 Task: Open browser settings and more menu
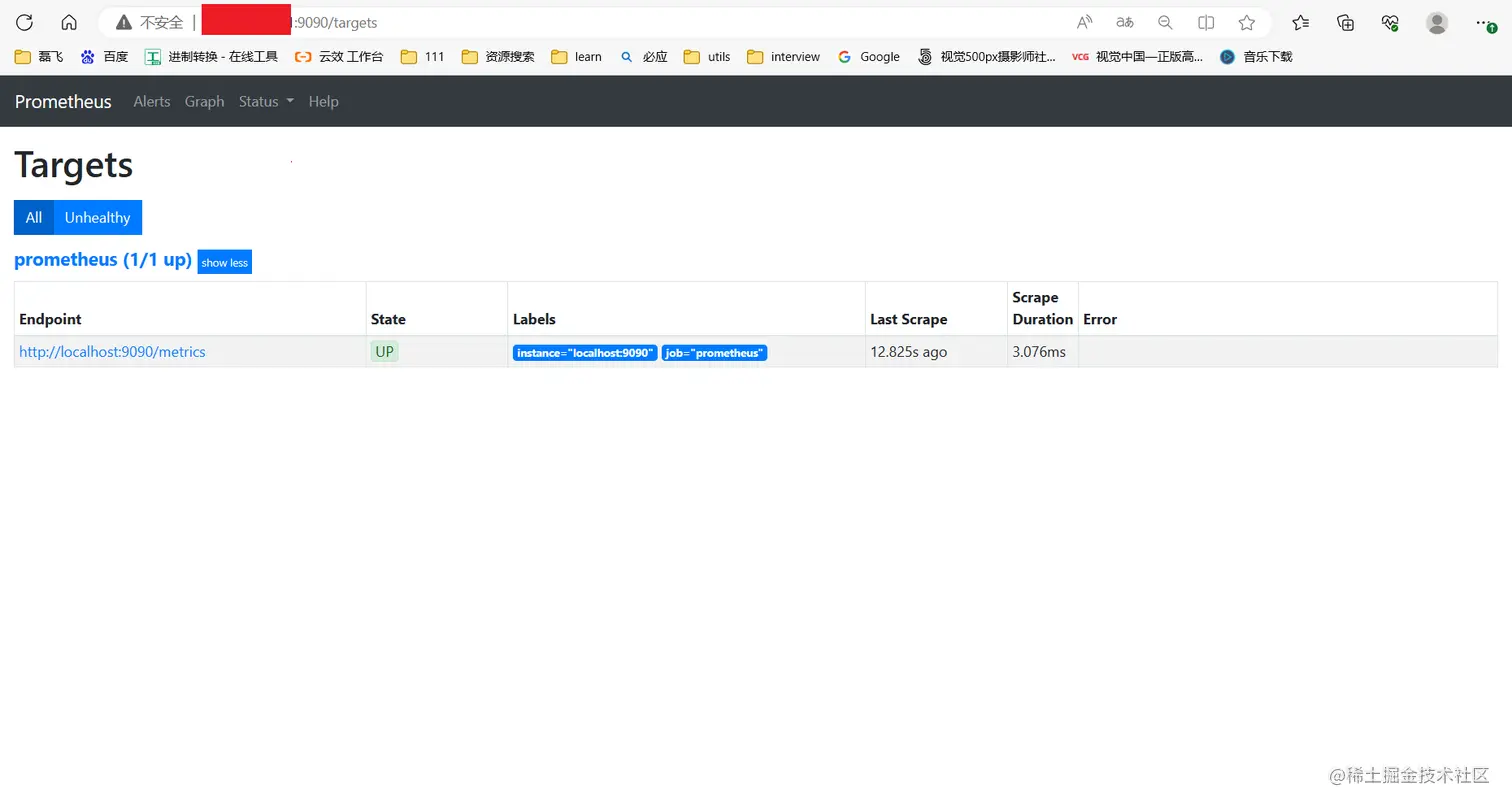click(1485, 22)
